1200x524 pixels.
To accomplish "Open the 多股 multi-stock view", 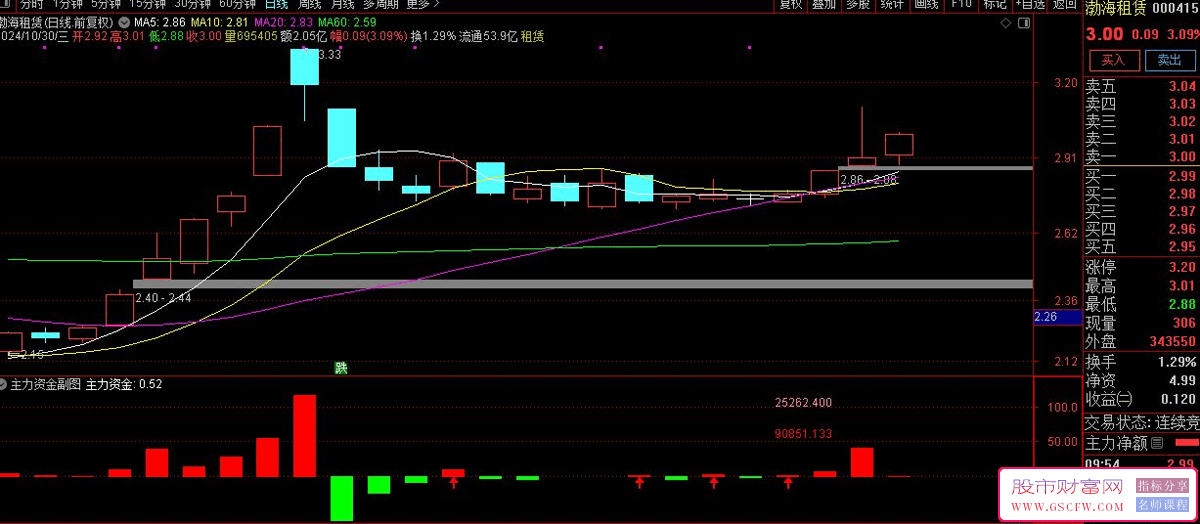I will [x=857, y=4].
